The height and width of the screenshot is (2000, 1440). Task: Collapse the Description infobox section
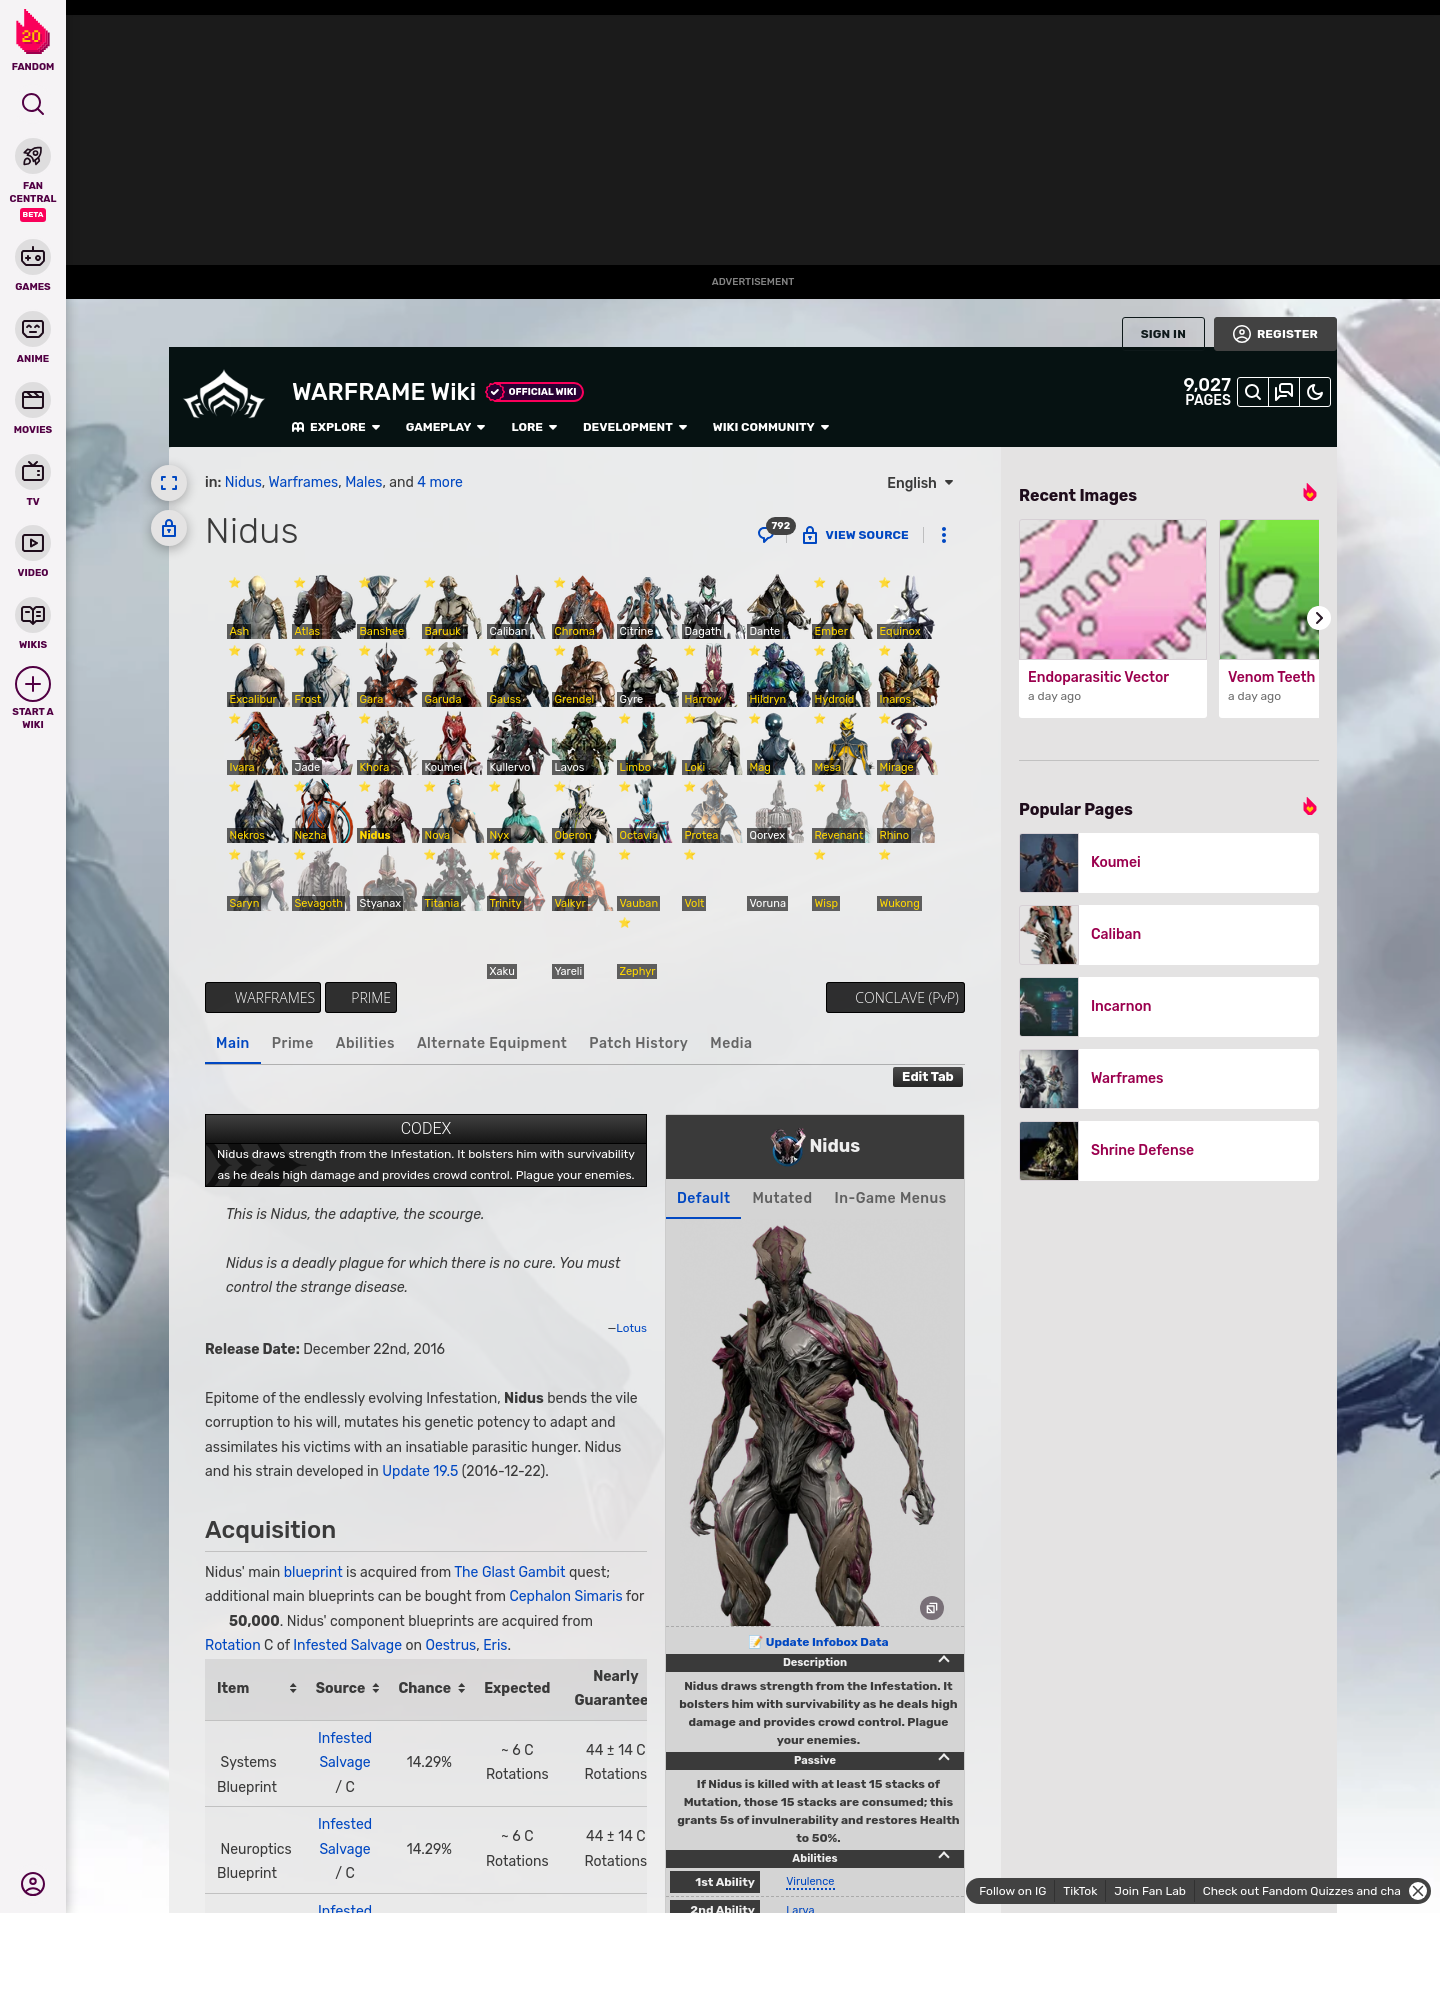(x=943, y=1660)
